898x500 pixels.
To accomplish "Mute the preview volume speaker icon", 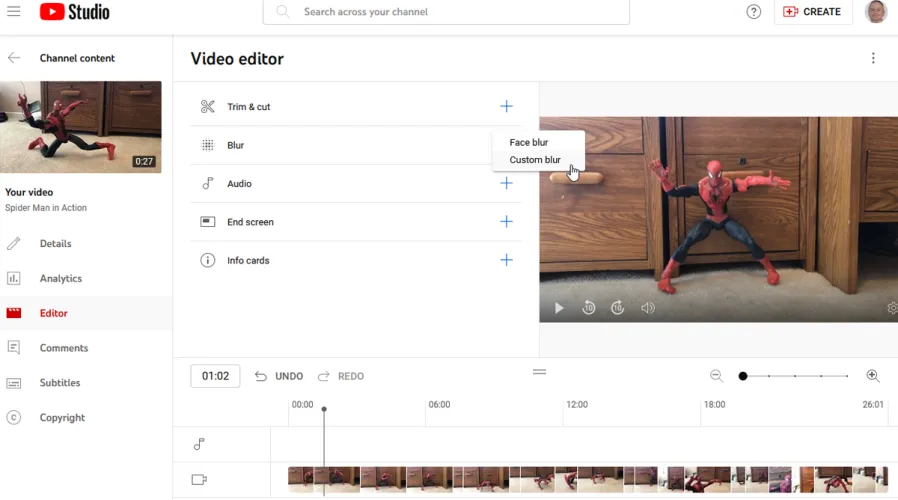I will (648, 308).
